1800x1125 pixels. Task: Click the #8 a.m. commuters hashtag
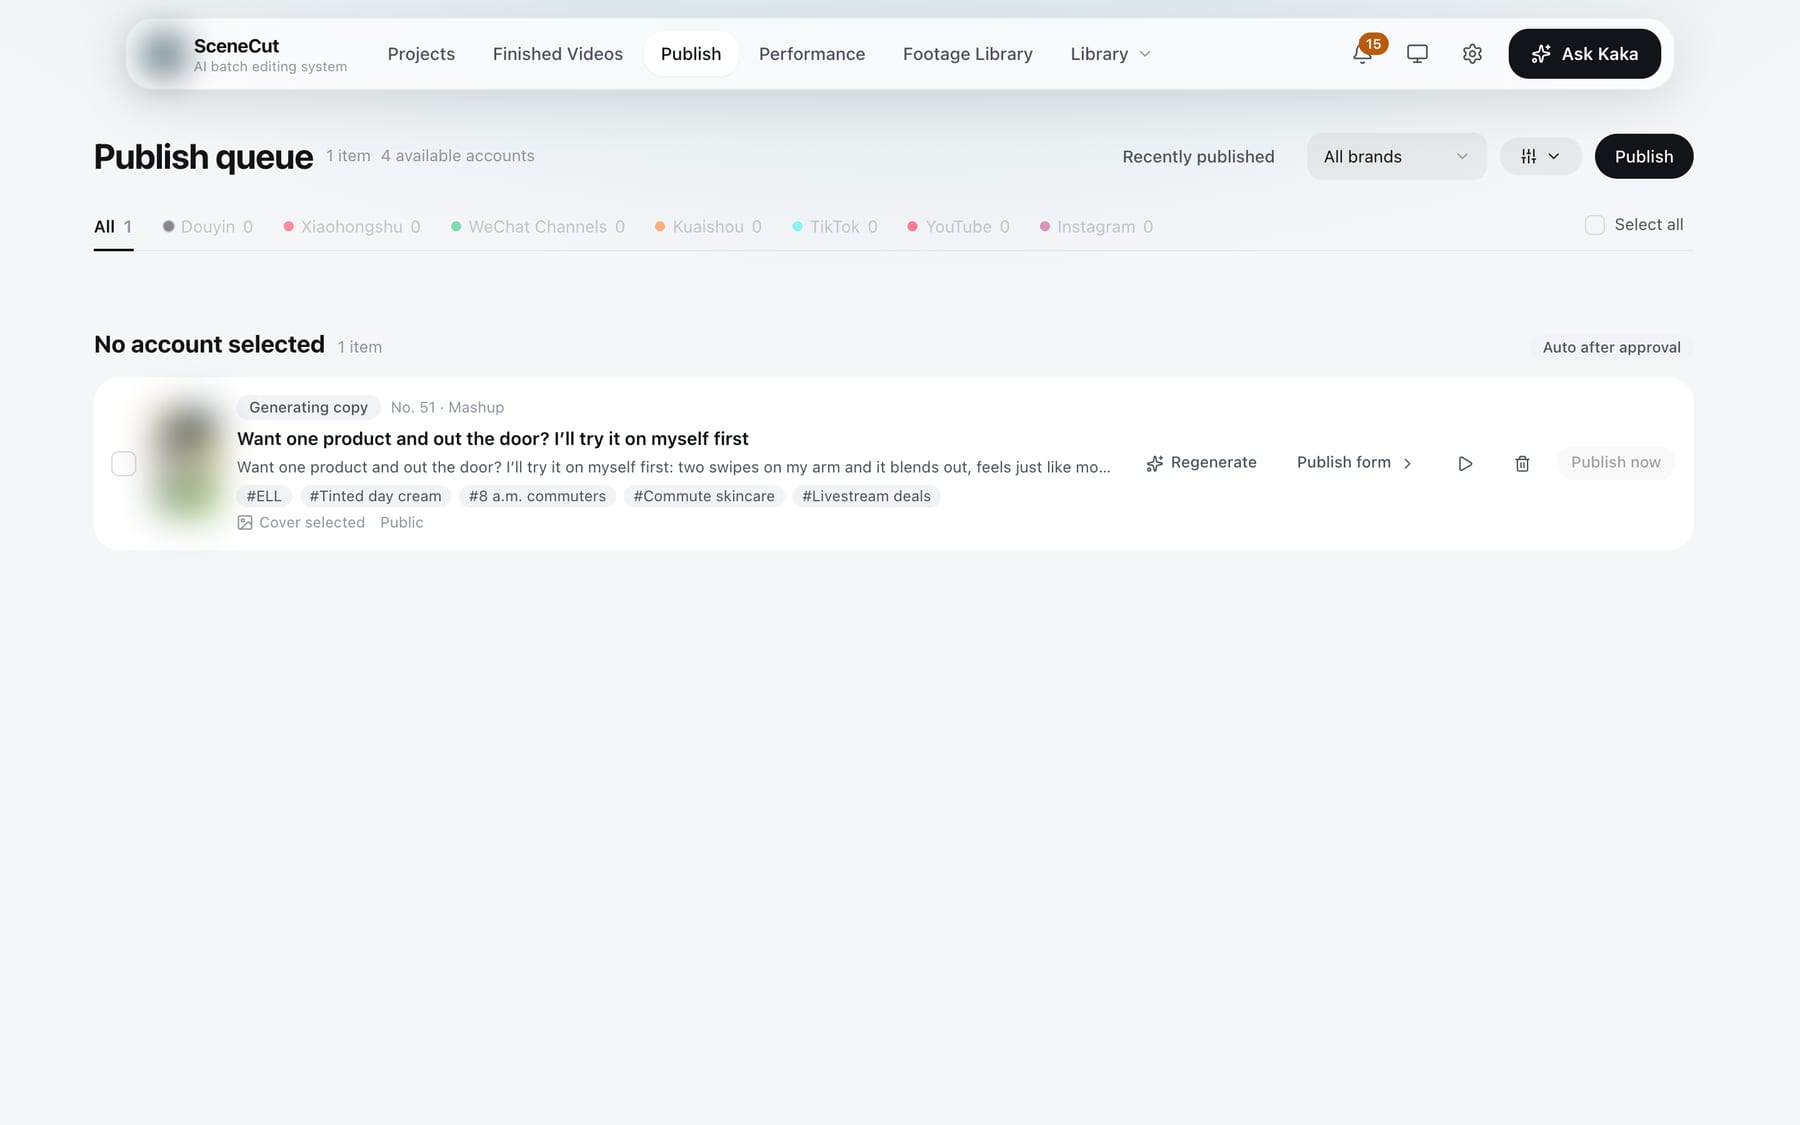[x=537, y=496]
